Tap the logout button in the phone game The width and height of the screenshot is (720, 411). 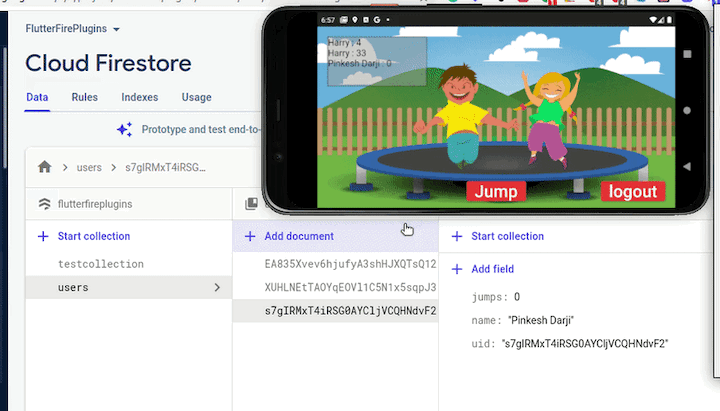coord(633,191)
